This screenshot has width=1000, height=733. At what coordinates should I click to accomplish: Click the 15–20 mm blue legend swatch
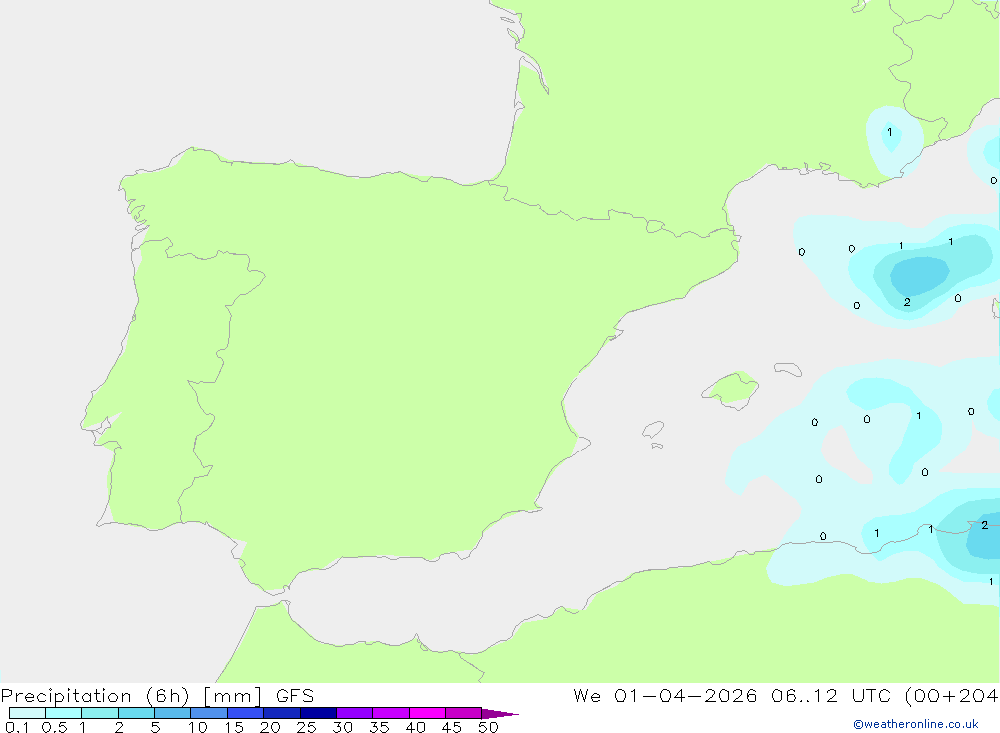click(246, 713)
